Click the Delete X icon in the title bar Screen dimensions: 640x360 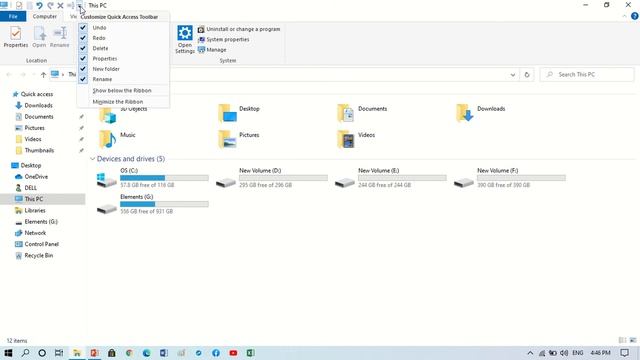pyautogui.click(x=60, y=5)
